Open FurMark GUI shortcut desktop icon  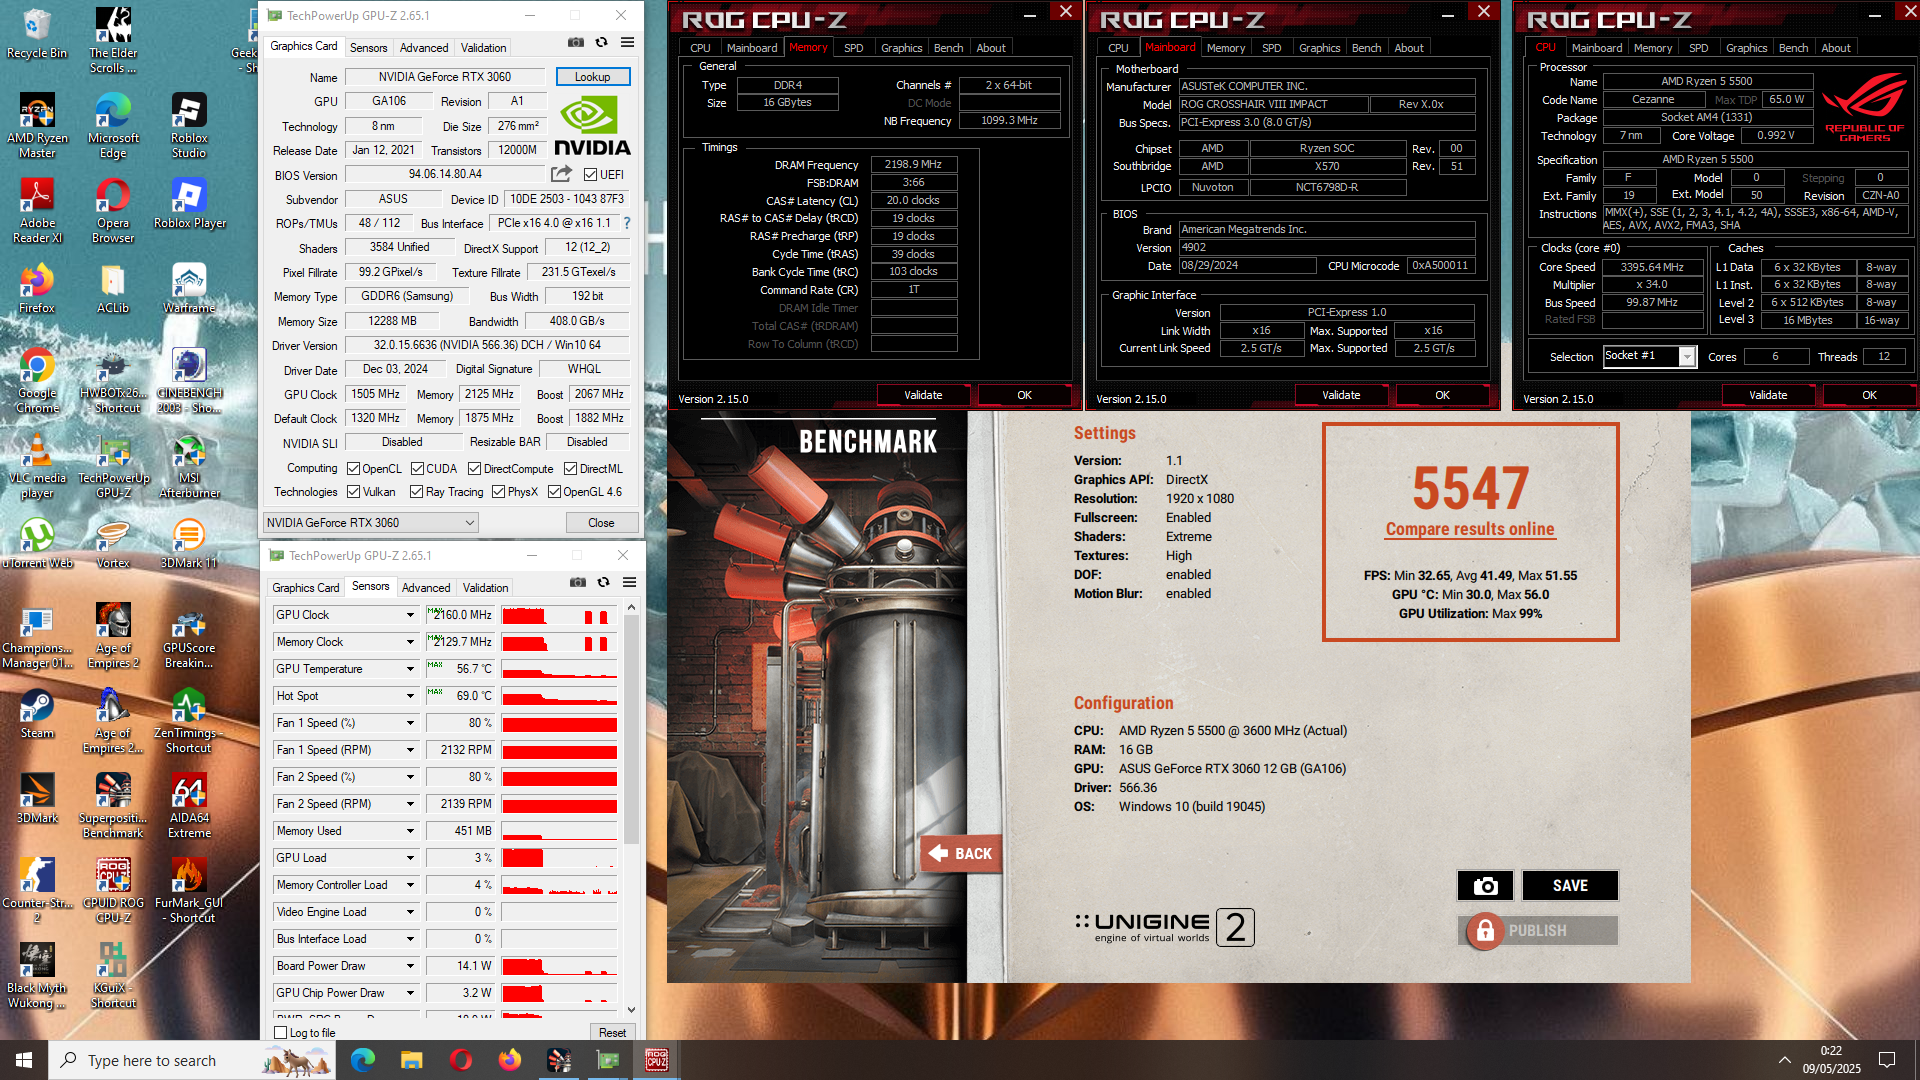(189, 890)
